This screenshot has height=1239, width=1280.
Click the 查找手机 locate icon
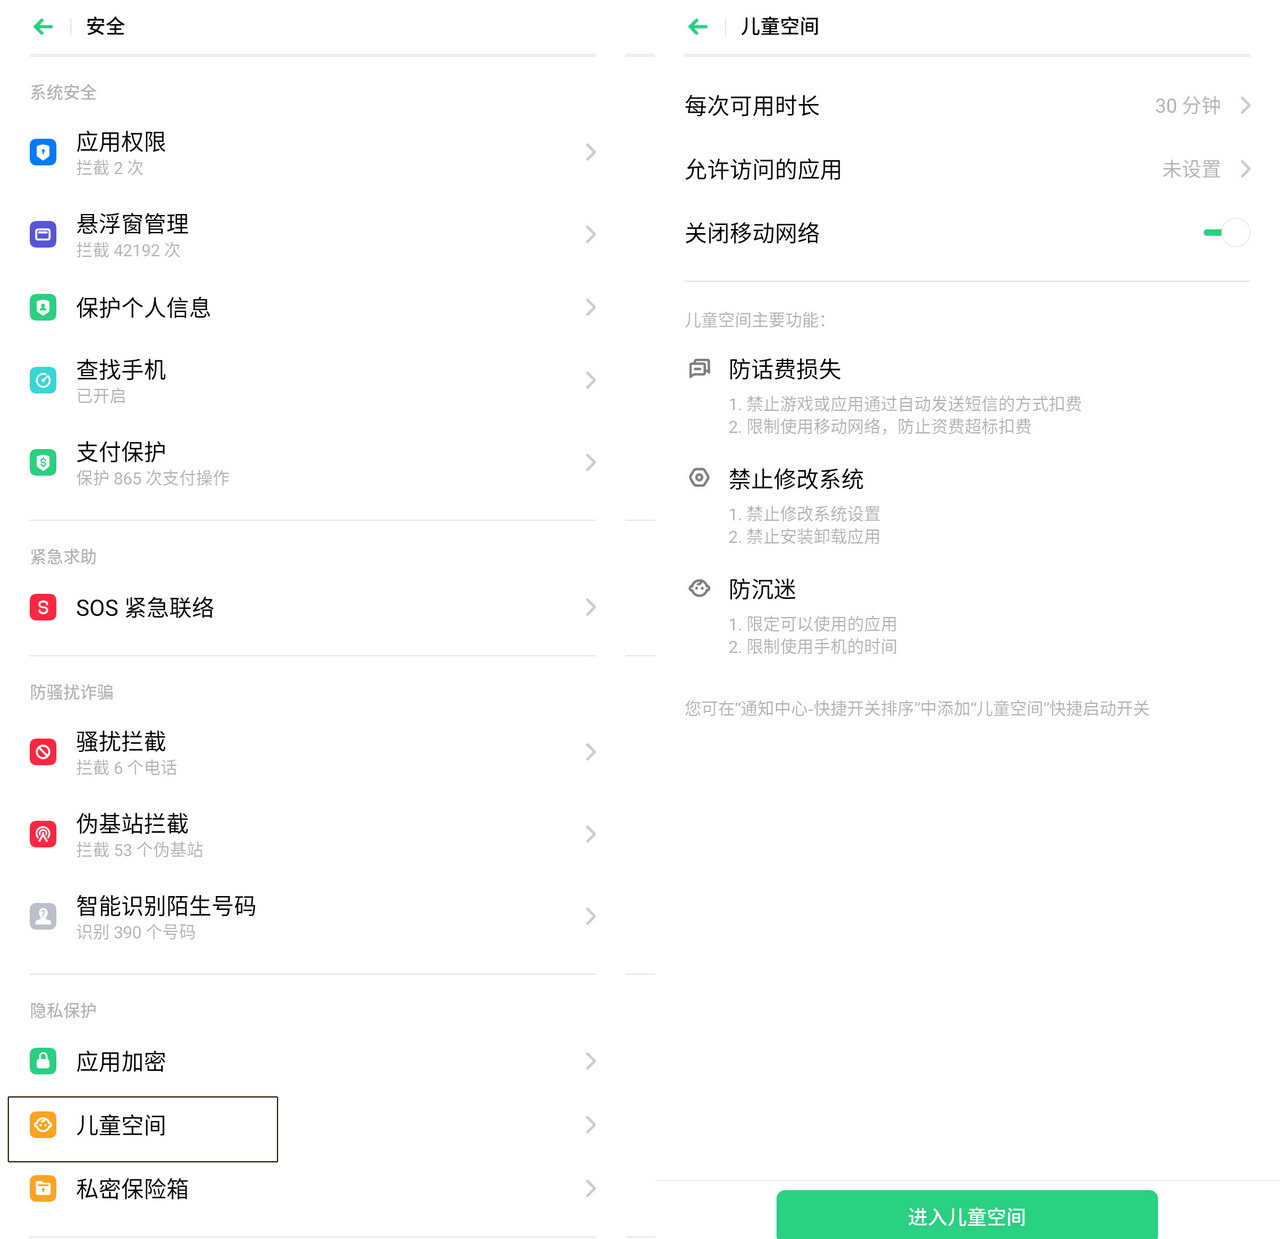(x=42, y=380)
